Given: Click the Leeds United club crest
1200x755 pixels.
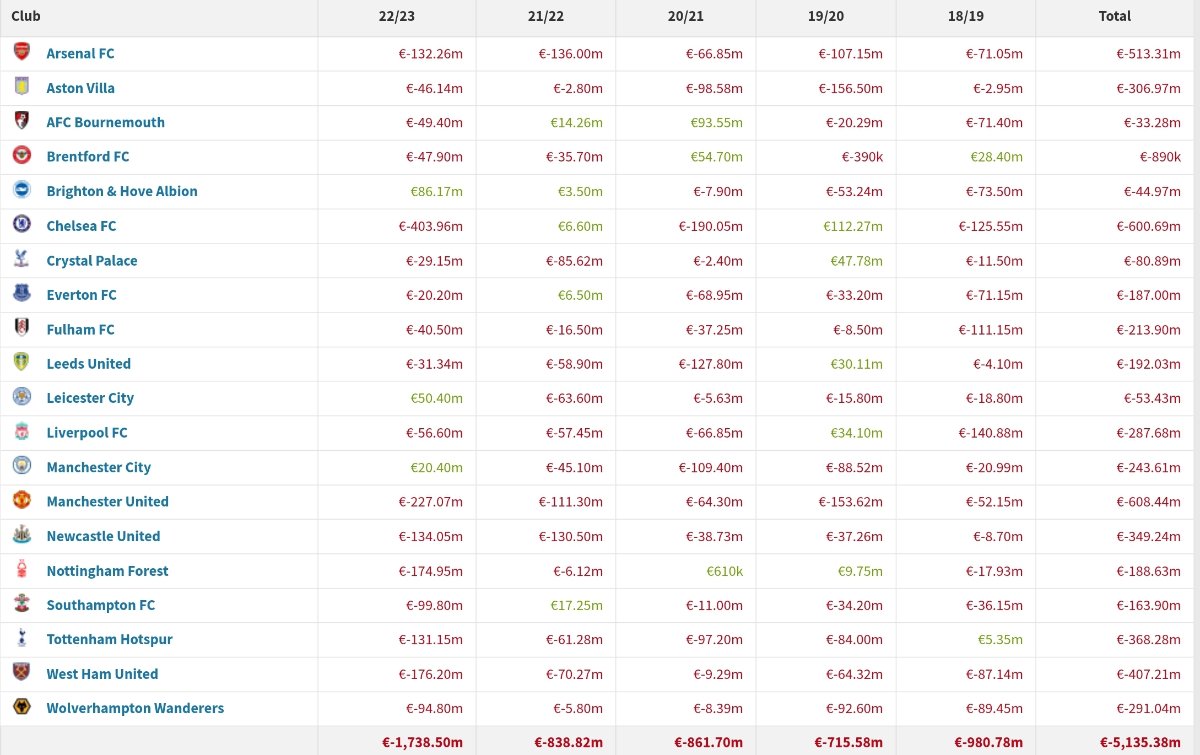Looking at the screenshot, I should 22,363.
